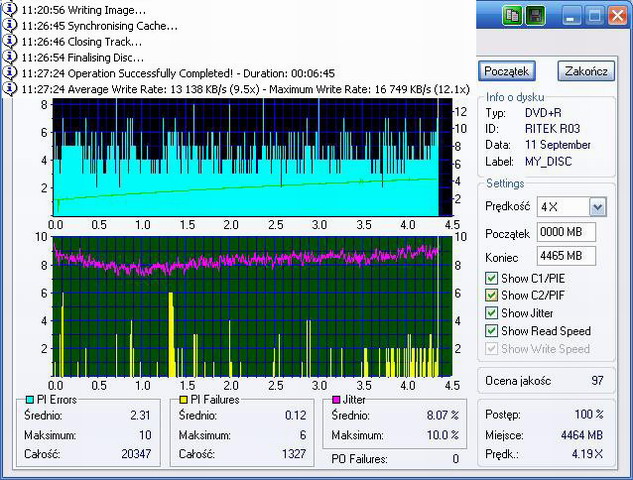The height and width of the screenshot is (480, 633).
Task: Click the ID value RITEK R03
Action: coord(552,129)
